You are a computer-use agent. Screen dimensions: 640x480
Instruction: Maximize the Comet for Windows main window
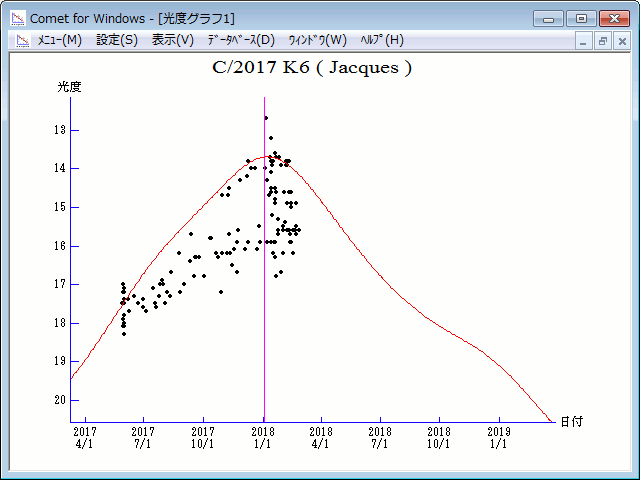coord(580,18)
